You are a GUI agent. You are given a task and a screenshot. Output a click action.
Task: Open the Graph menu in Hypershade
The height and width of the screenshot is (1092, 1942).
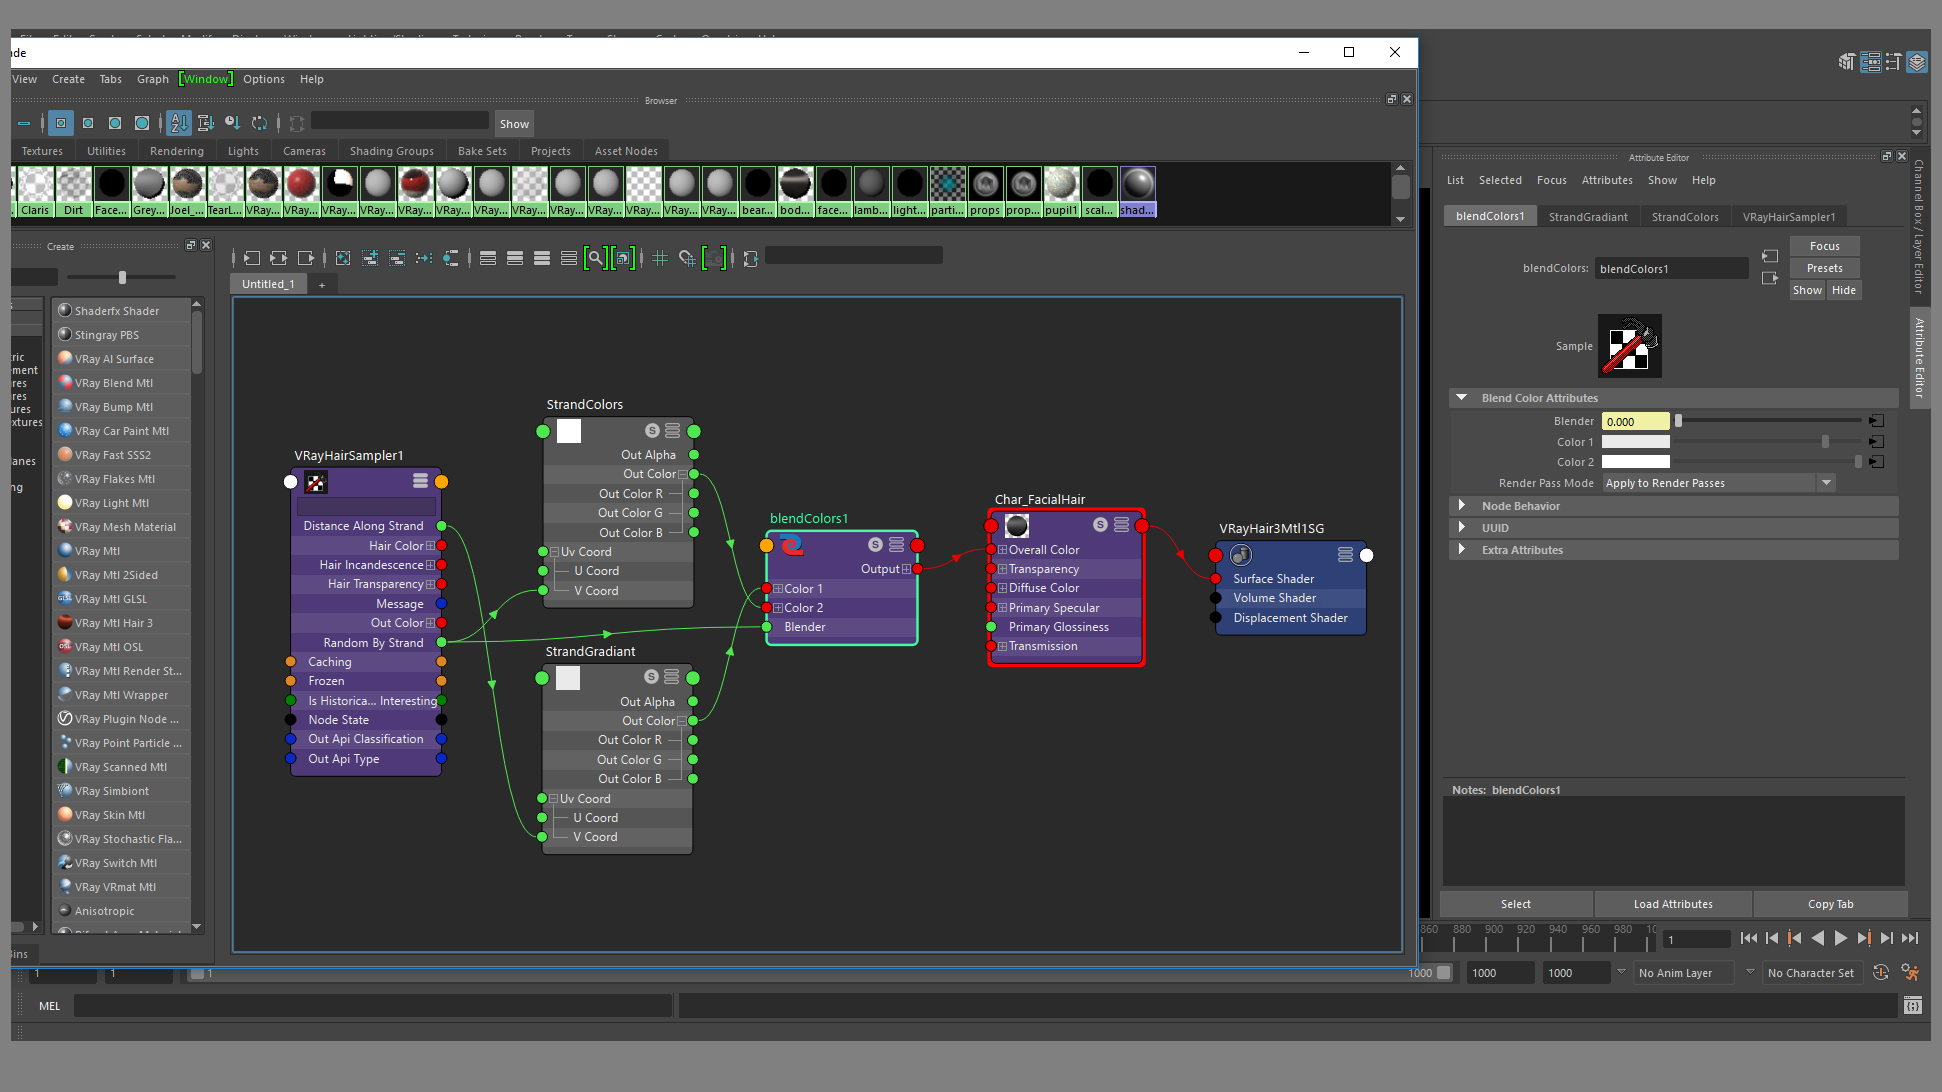153,79
